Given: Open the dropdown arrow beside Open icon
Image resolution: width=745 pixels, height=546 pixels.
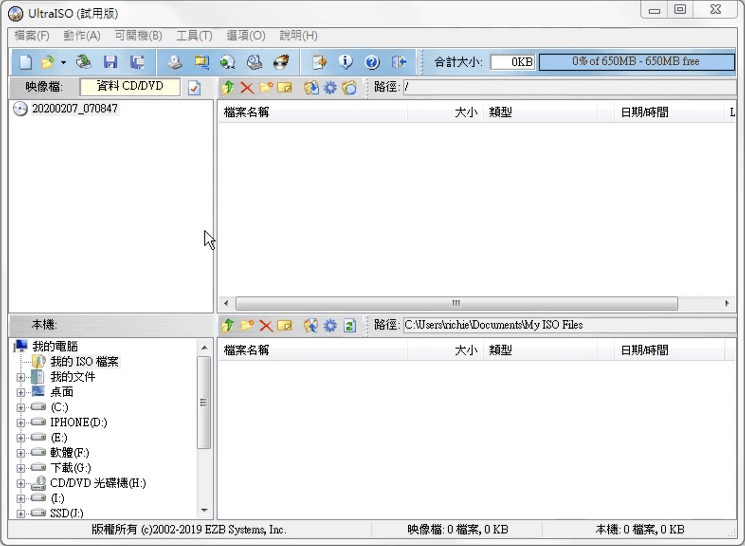Looking at the screenshot, I should tap(63, 62).
